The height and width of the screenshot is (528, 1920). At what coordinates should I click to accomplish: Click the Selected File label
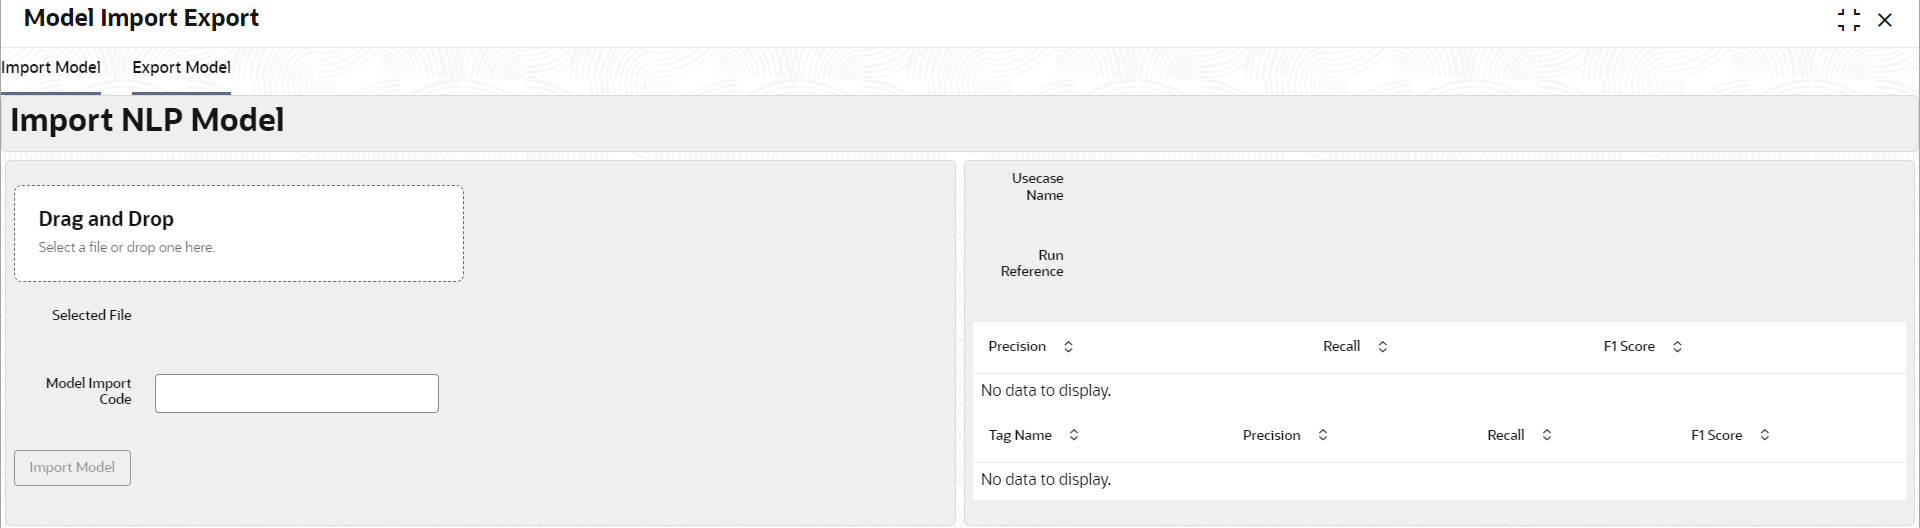[92, 315]
